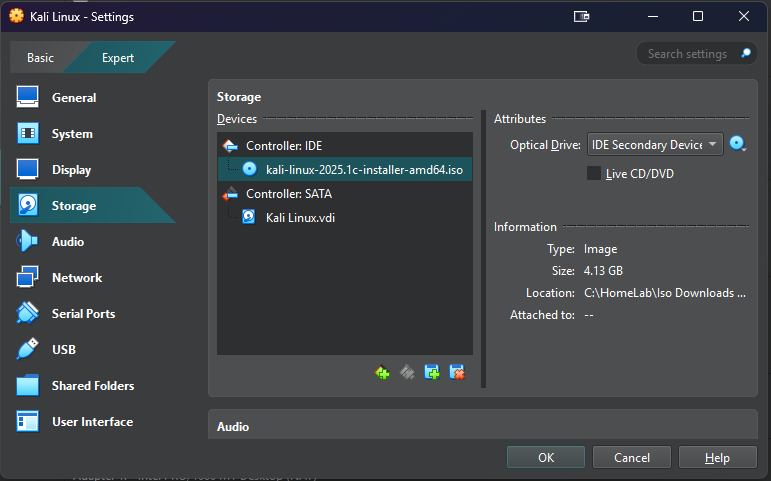Image resolution: width=771 pixels, height=481 pixels.
Task: Click the Type value Image
Action: [x=600, y=249]
